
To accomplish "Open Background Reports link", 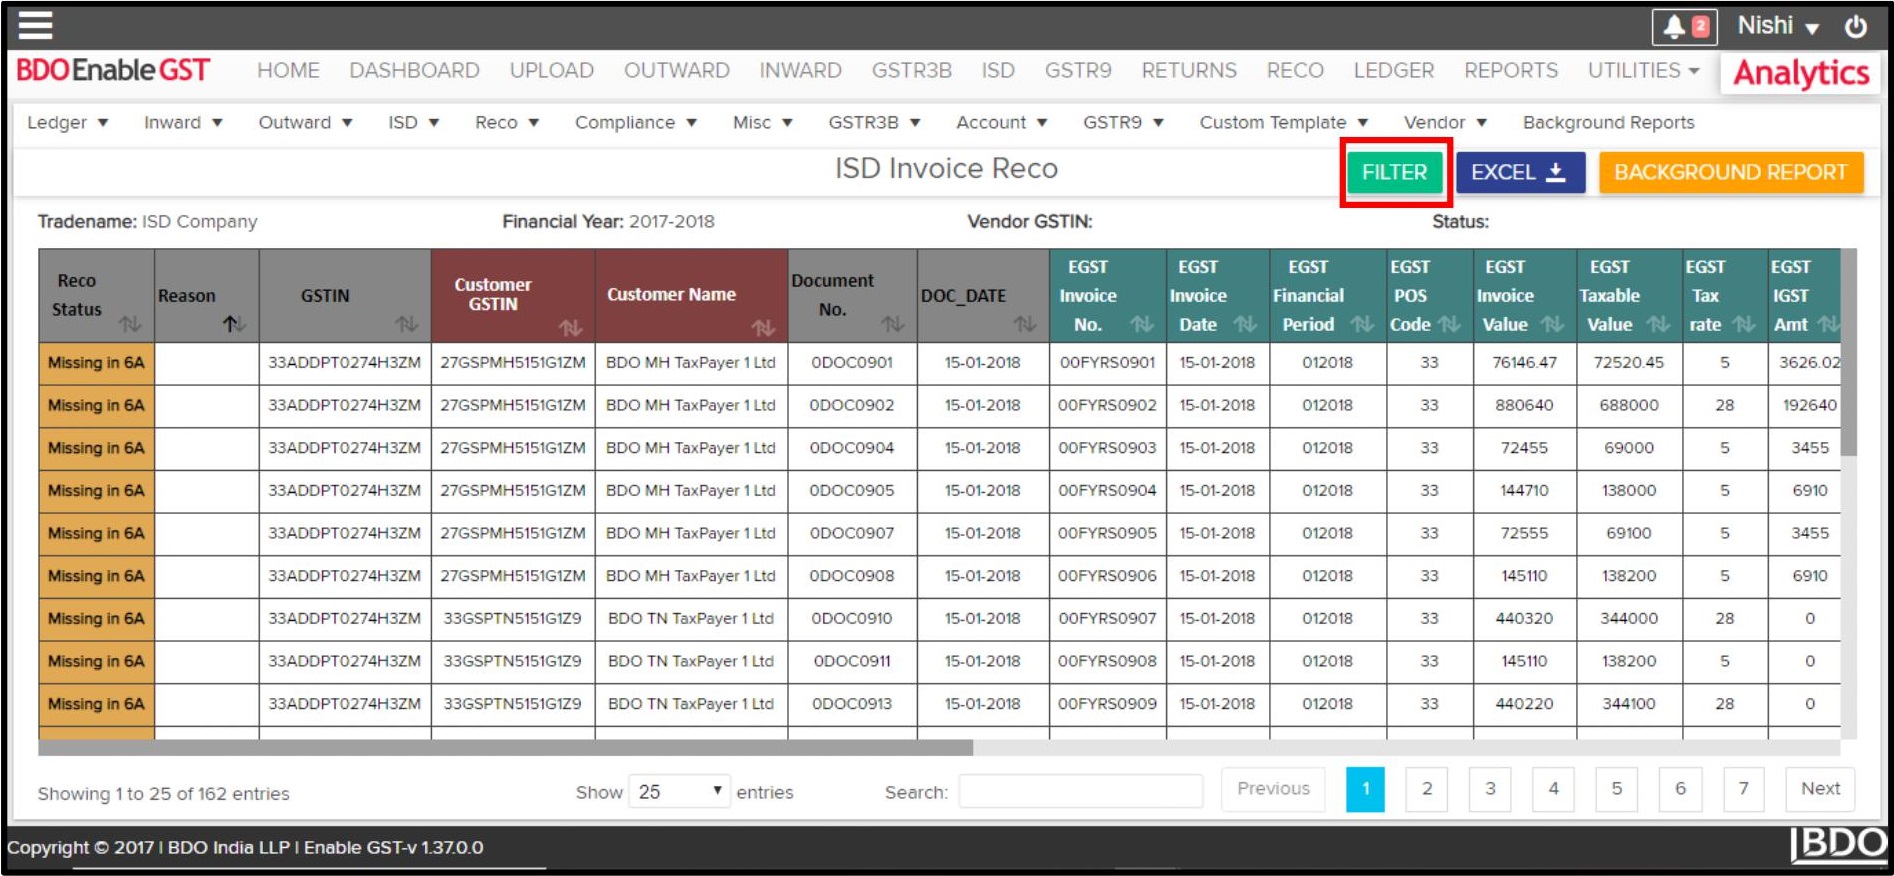I will point(1608,122).
